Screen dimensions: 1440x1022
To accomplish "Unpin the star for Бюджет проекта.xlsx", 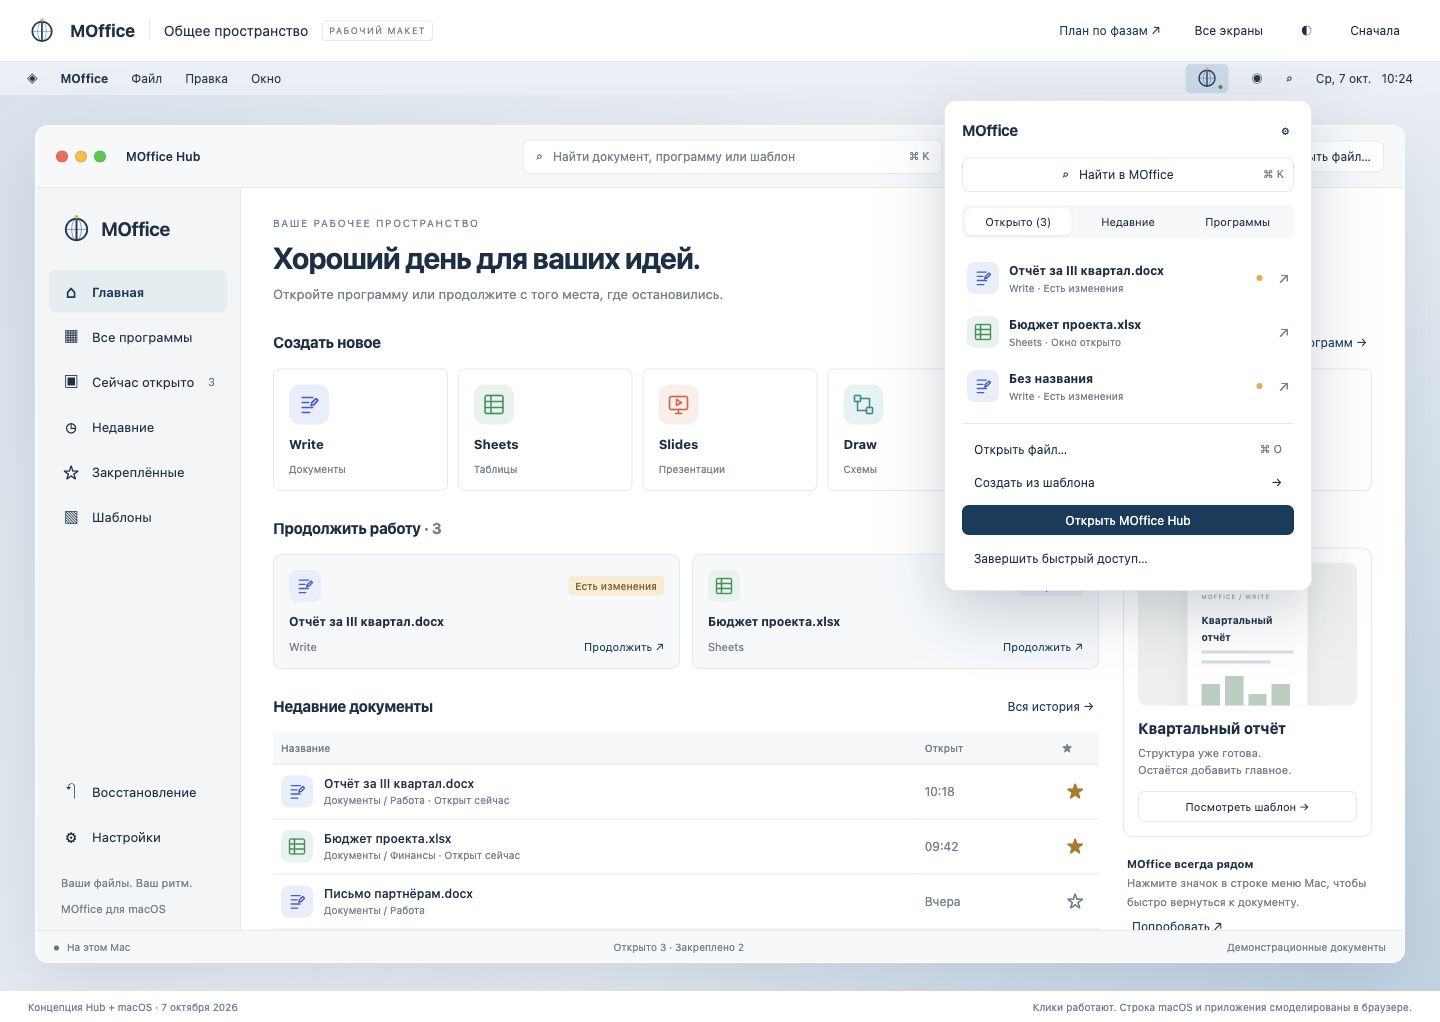I will coord(1075,847).
